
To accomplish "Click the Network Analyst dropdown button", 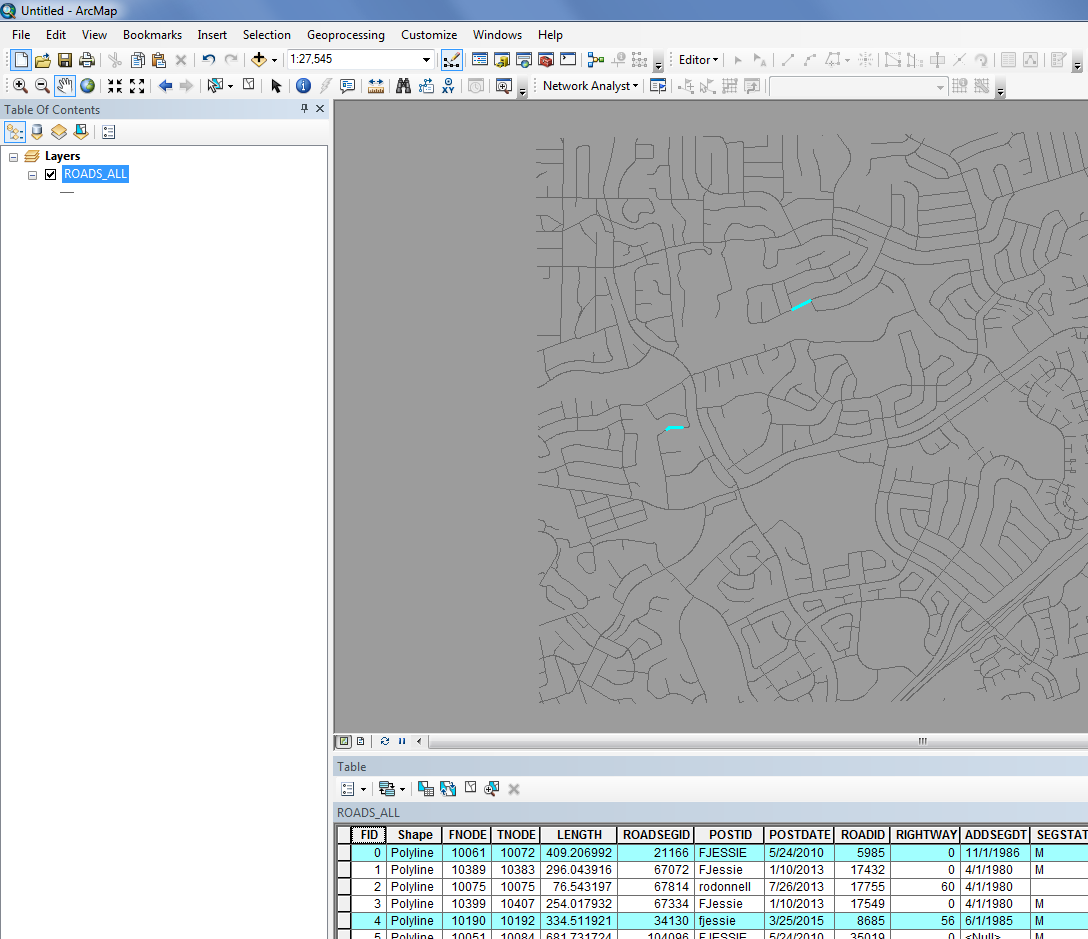I will click(x=590, y=86).
